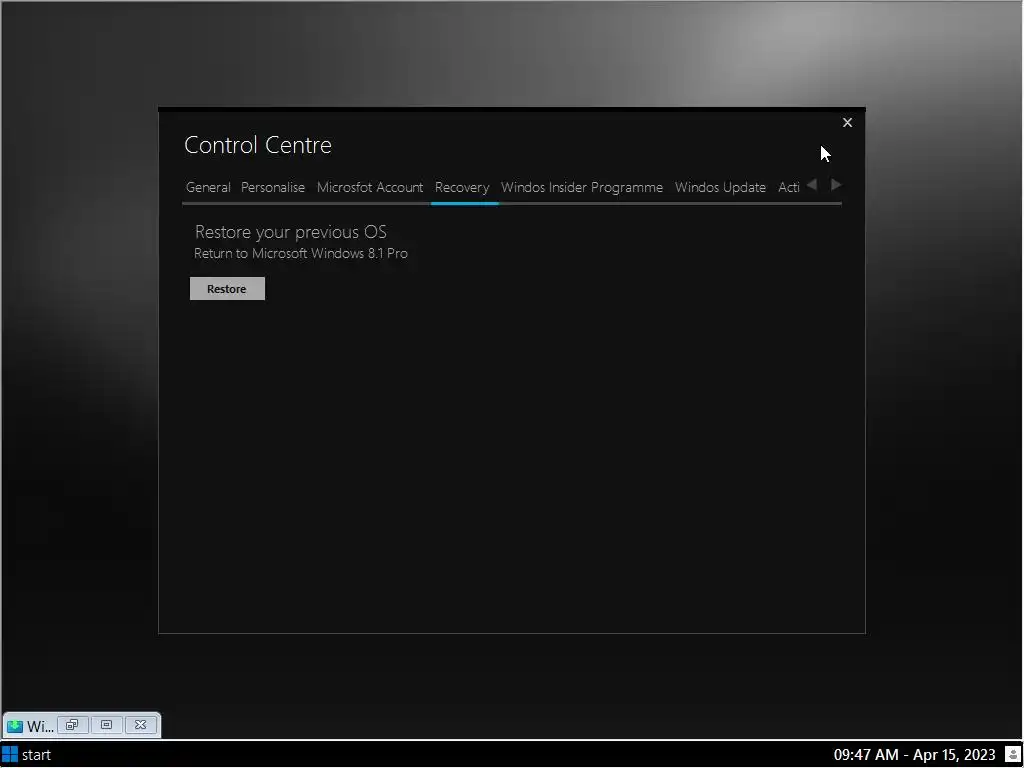Close the minimized Wi... window
The width and height of the screenshot is (1024, 768).
click(140, 725)
